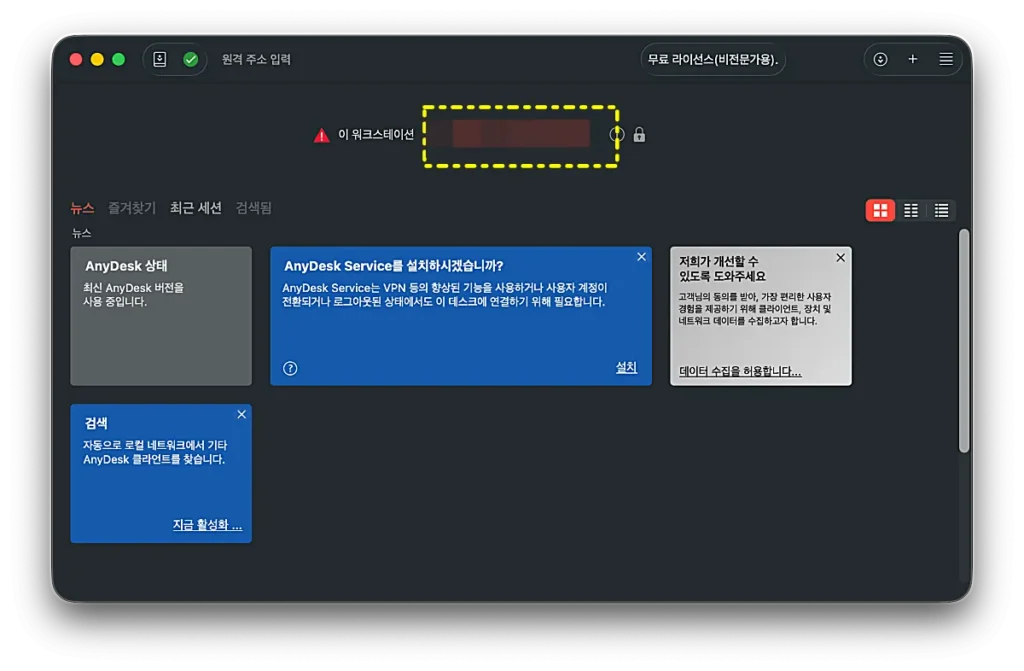This screenshot has width=1024, height=671.
Task: Click the green connection status checkmark
Action: click(191, 59)
